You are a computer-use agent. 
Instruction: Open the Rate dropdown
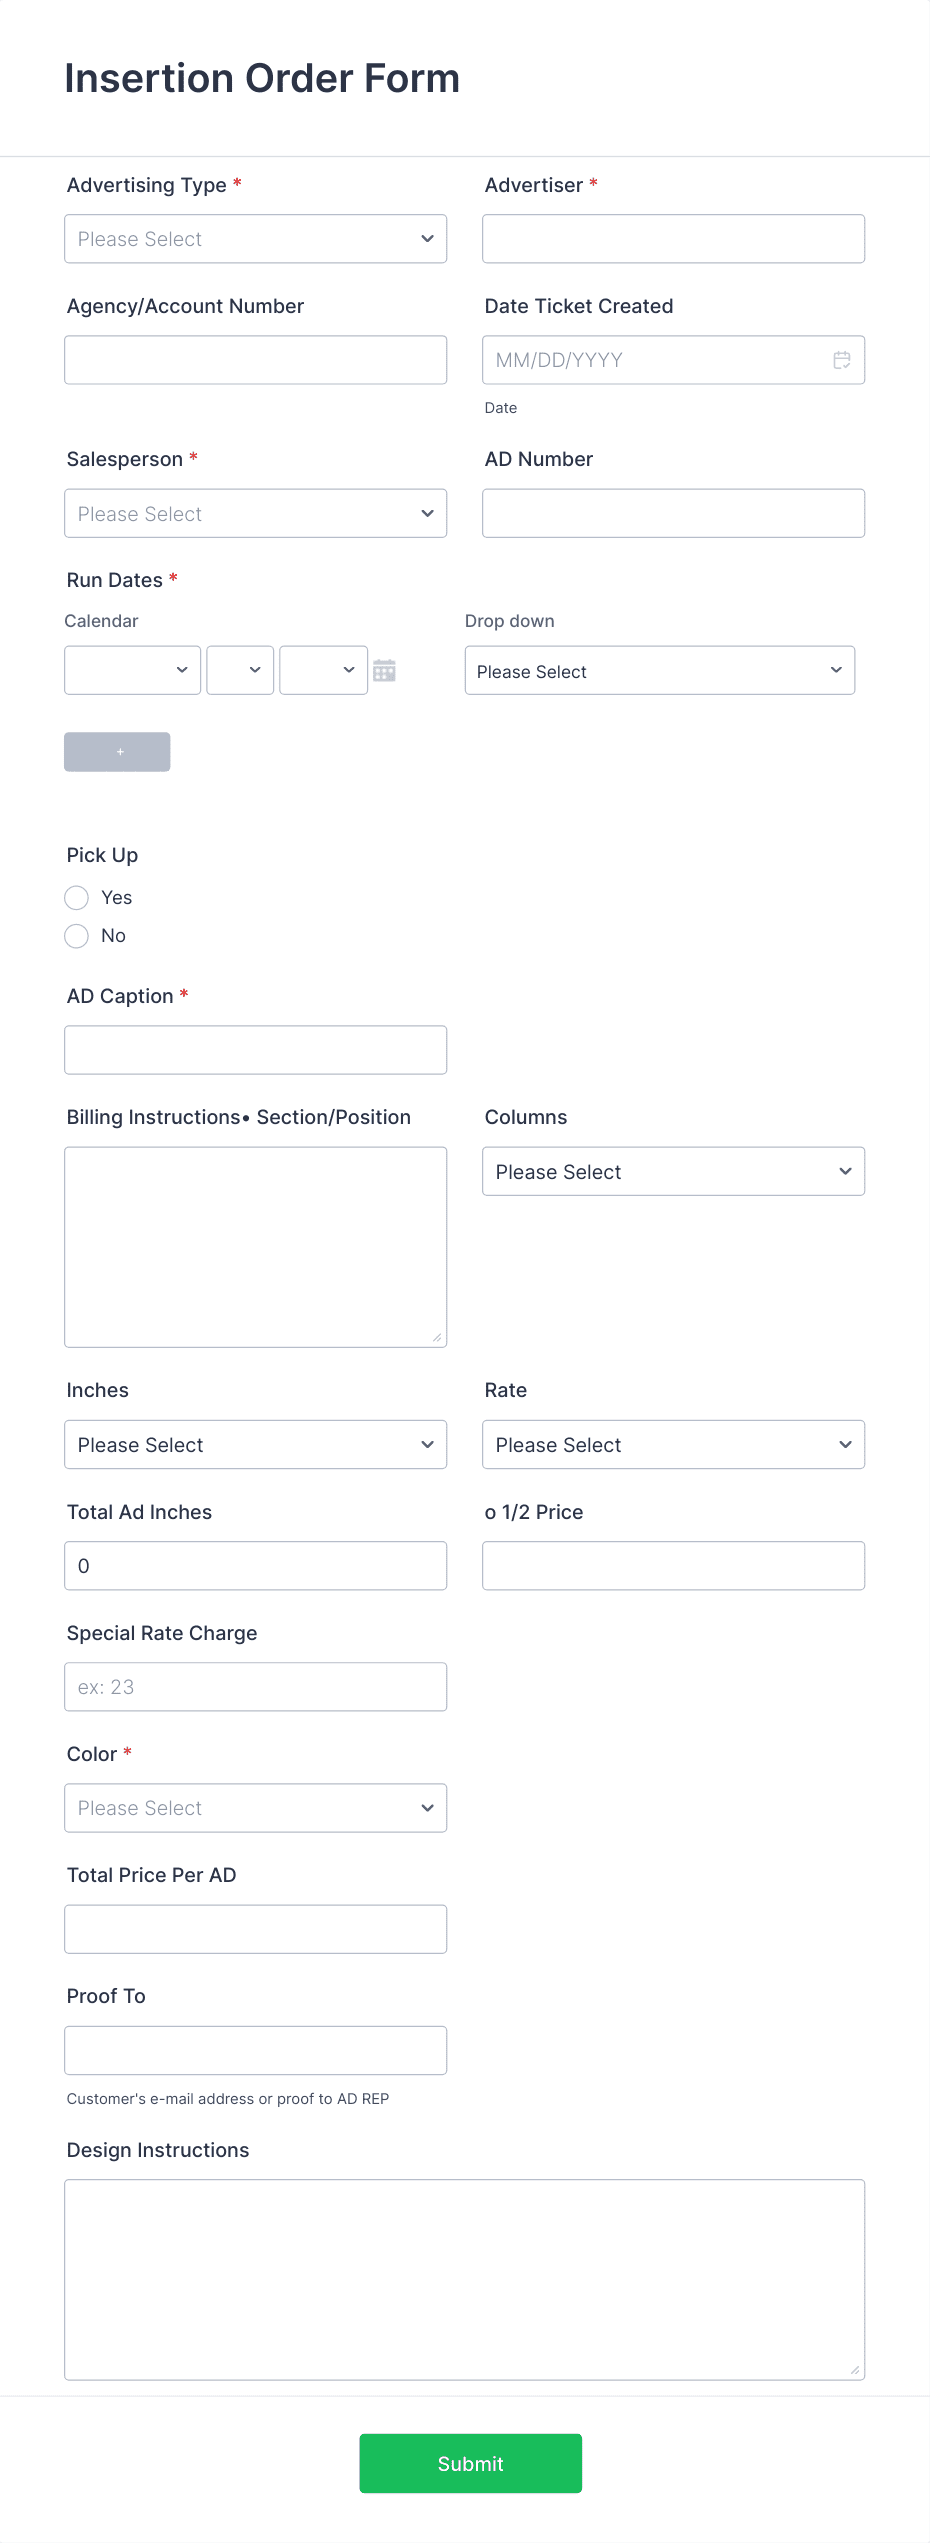[672, 1444]
